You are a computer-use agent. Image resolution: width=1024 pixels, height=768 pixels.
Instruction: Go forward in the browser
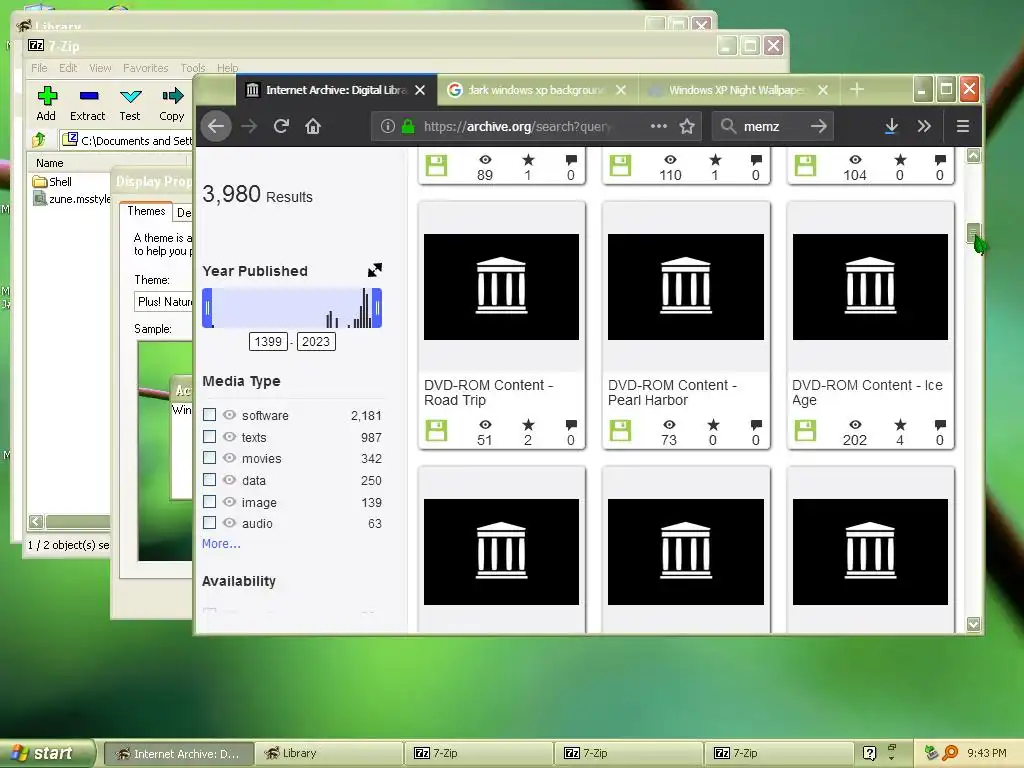coord(249,126)
